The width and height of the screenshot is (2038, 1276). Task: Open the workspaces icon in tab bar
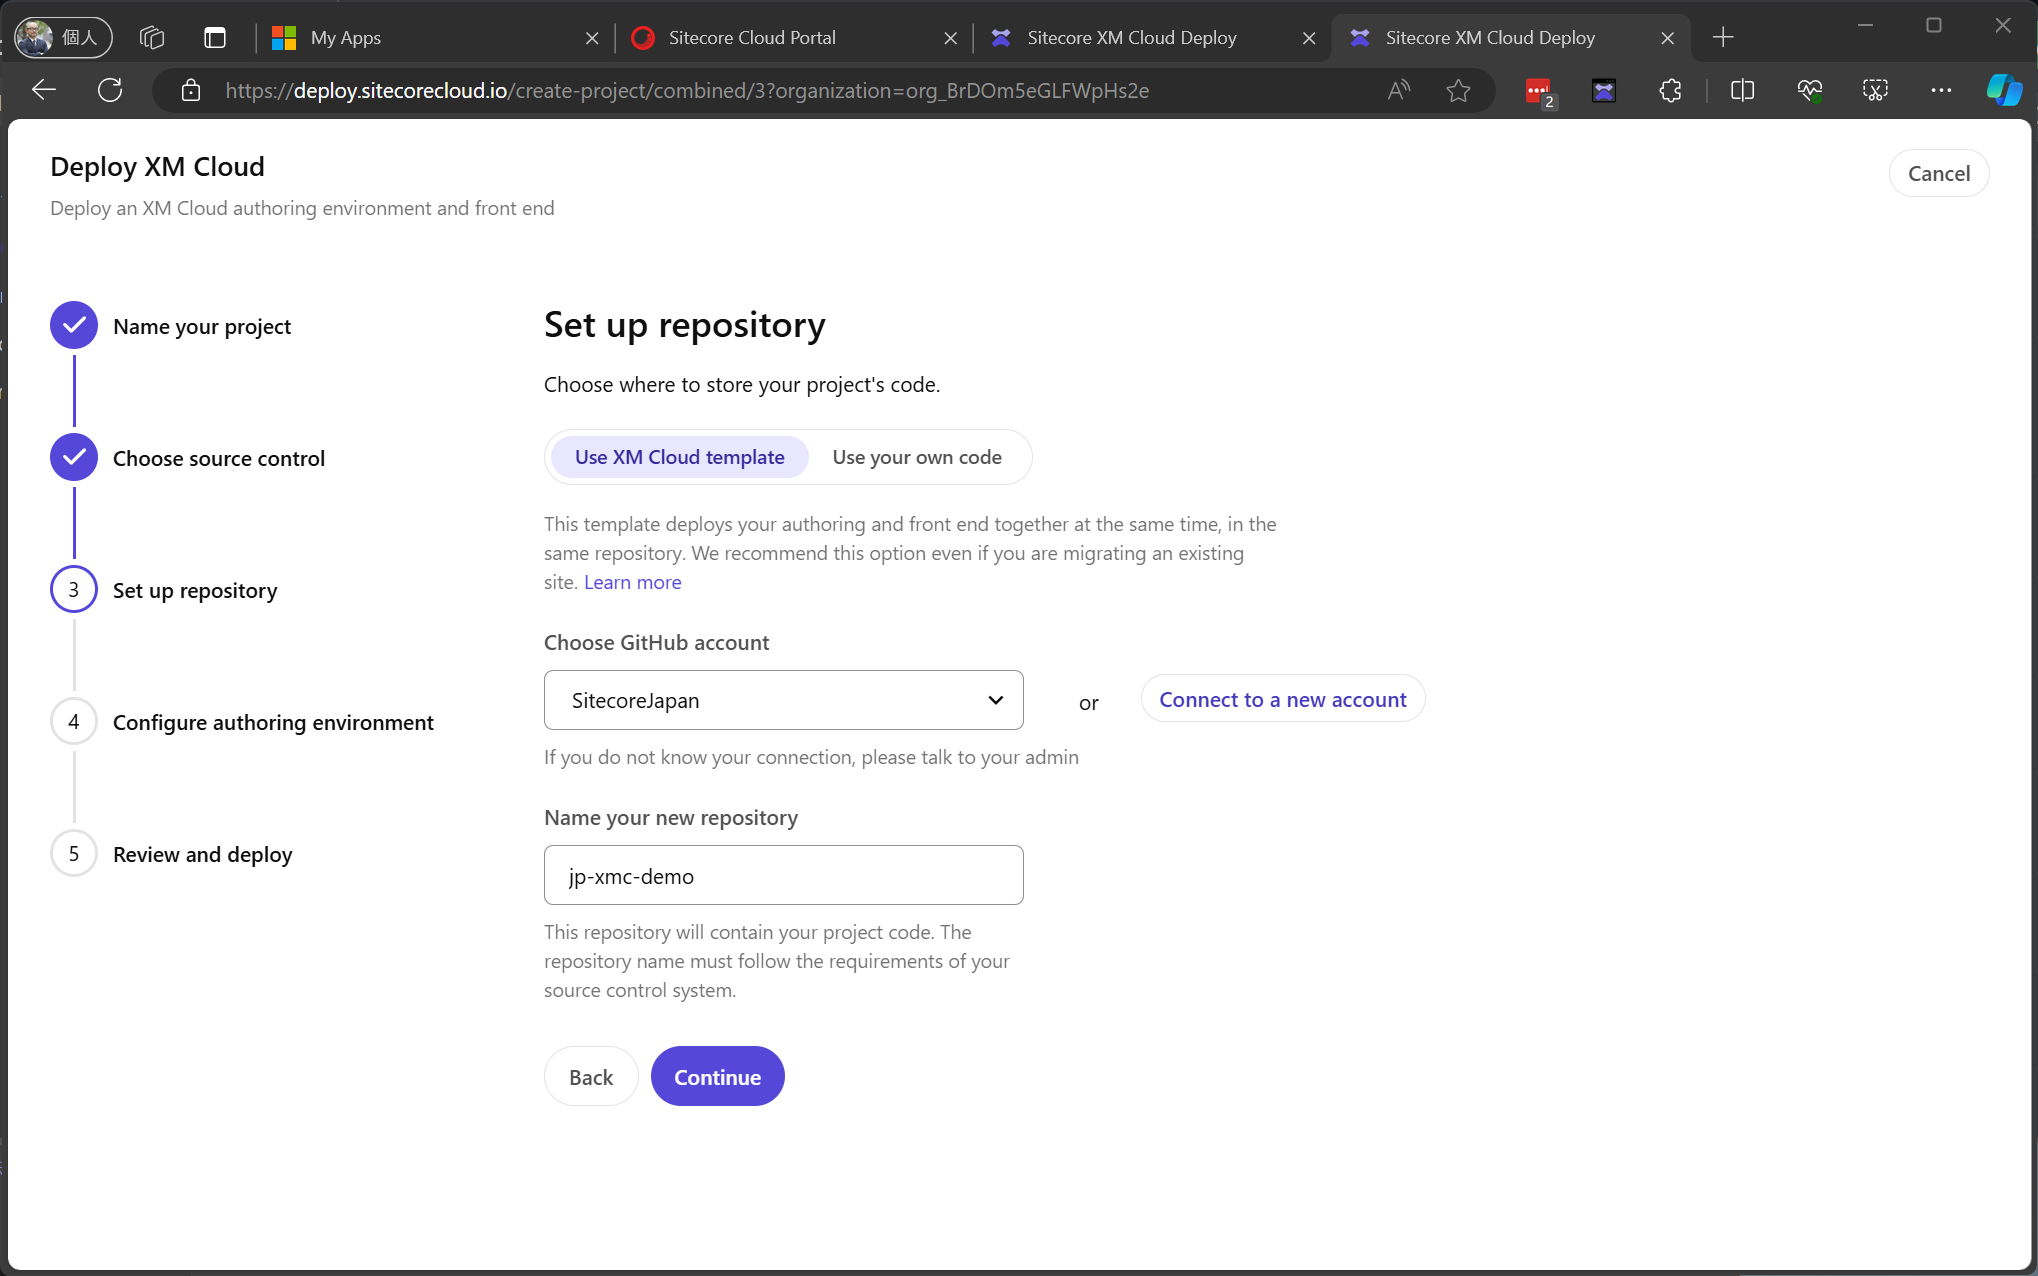pos(152,37)
